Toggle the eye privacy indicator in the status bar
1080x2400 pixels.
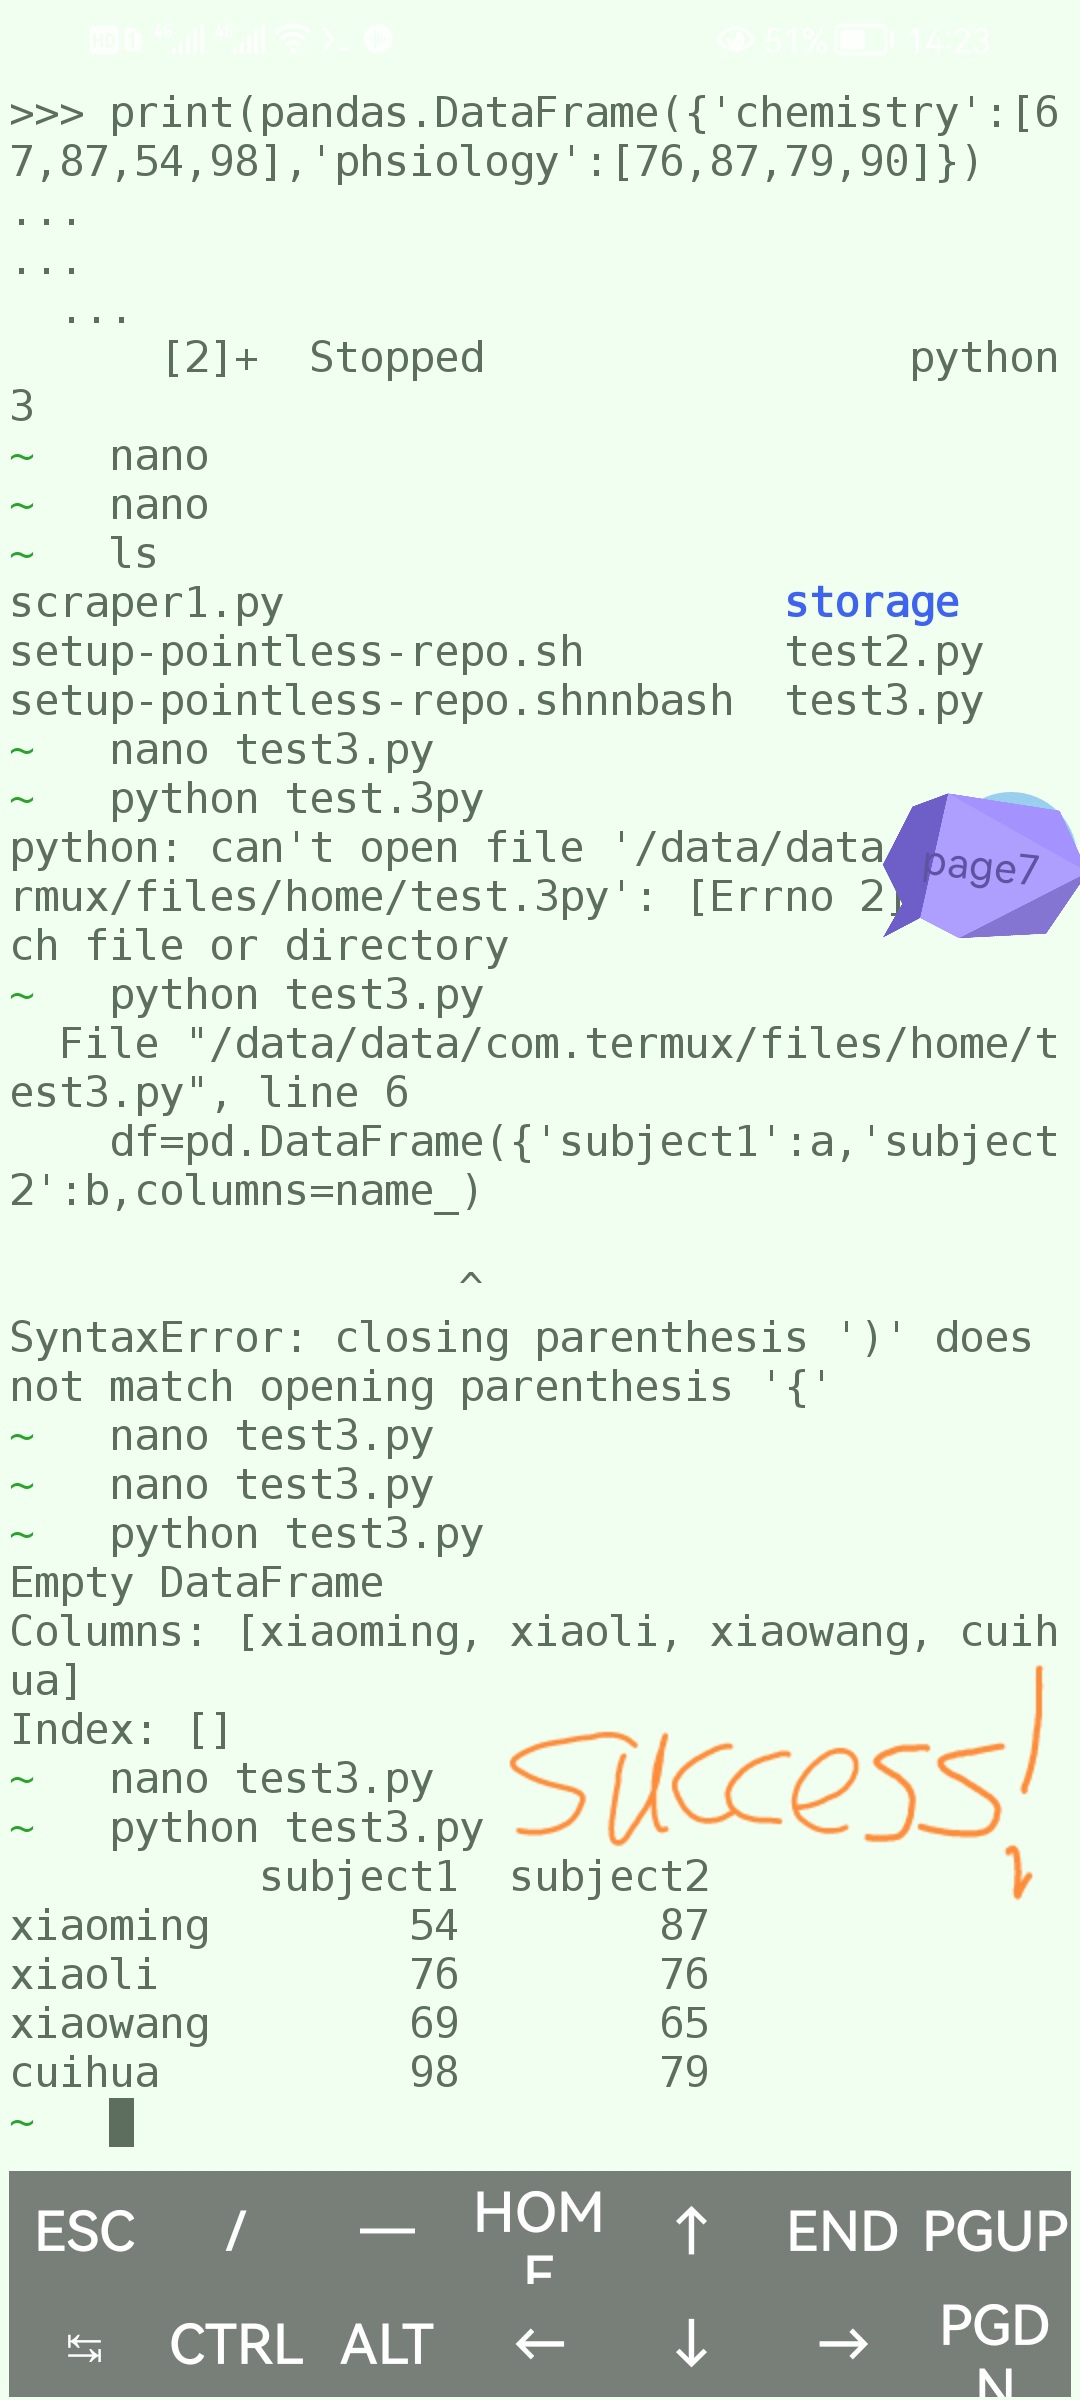(736, 38)
